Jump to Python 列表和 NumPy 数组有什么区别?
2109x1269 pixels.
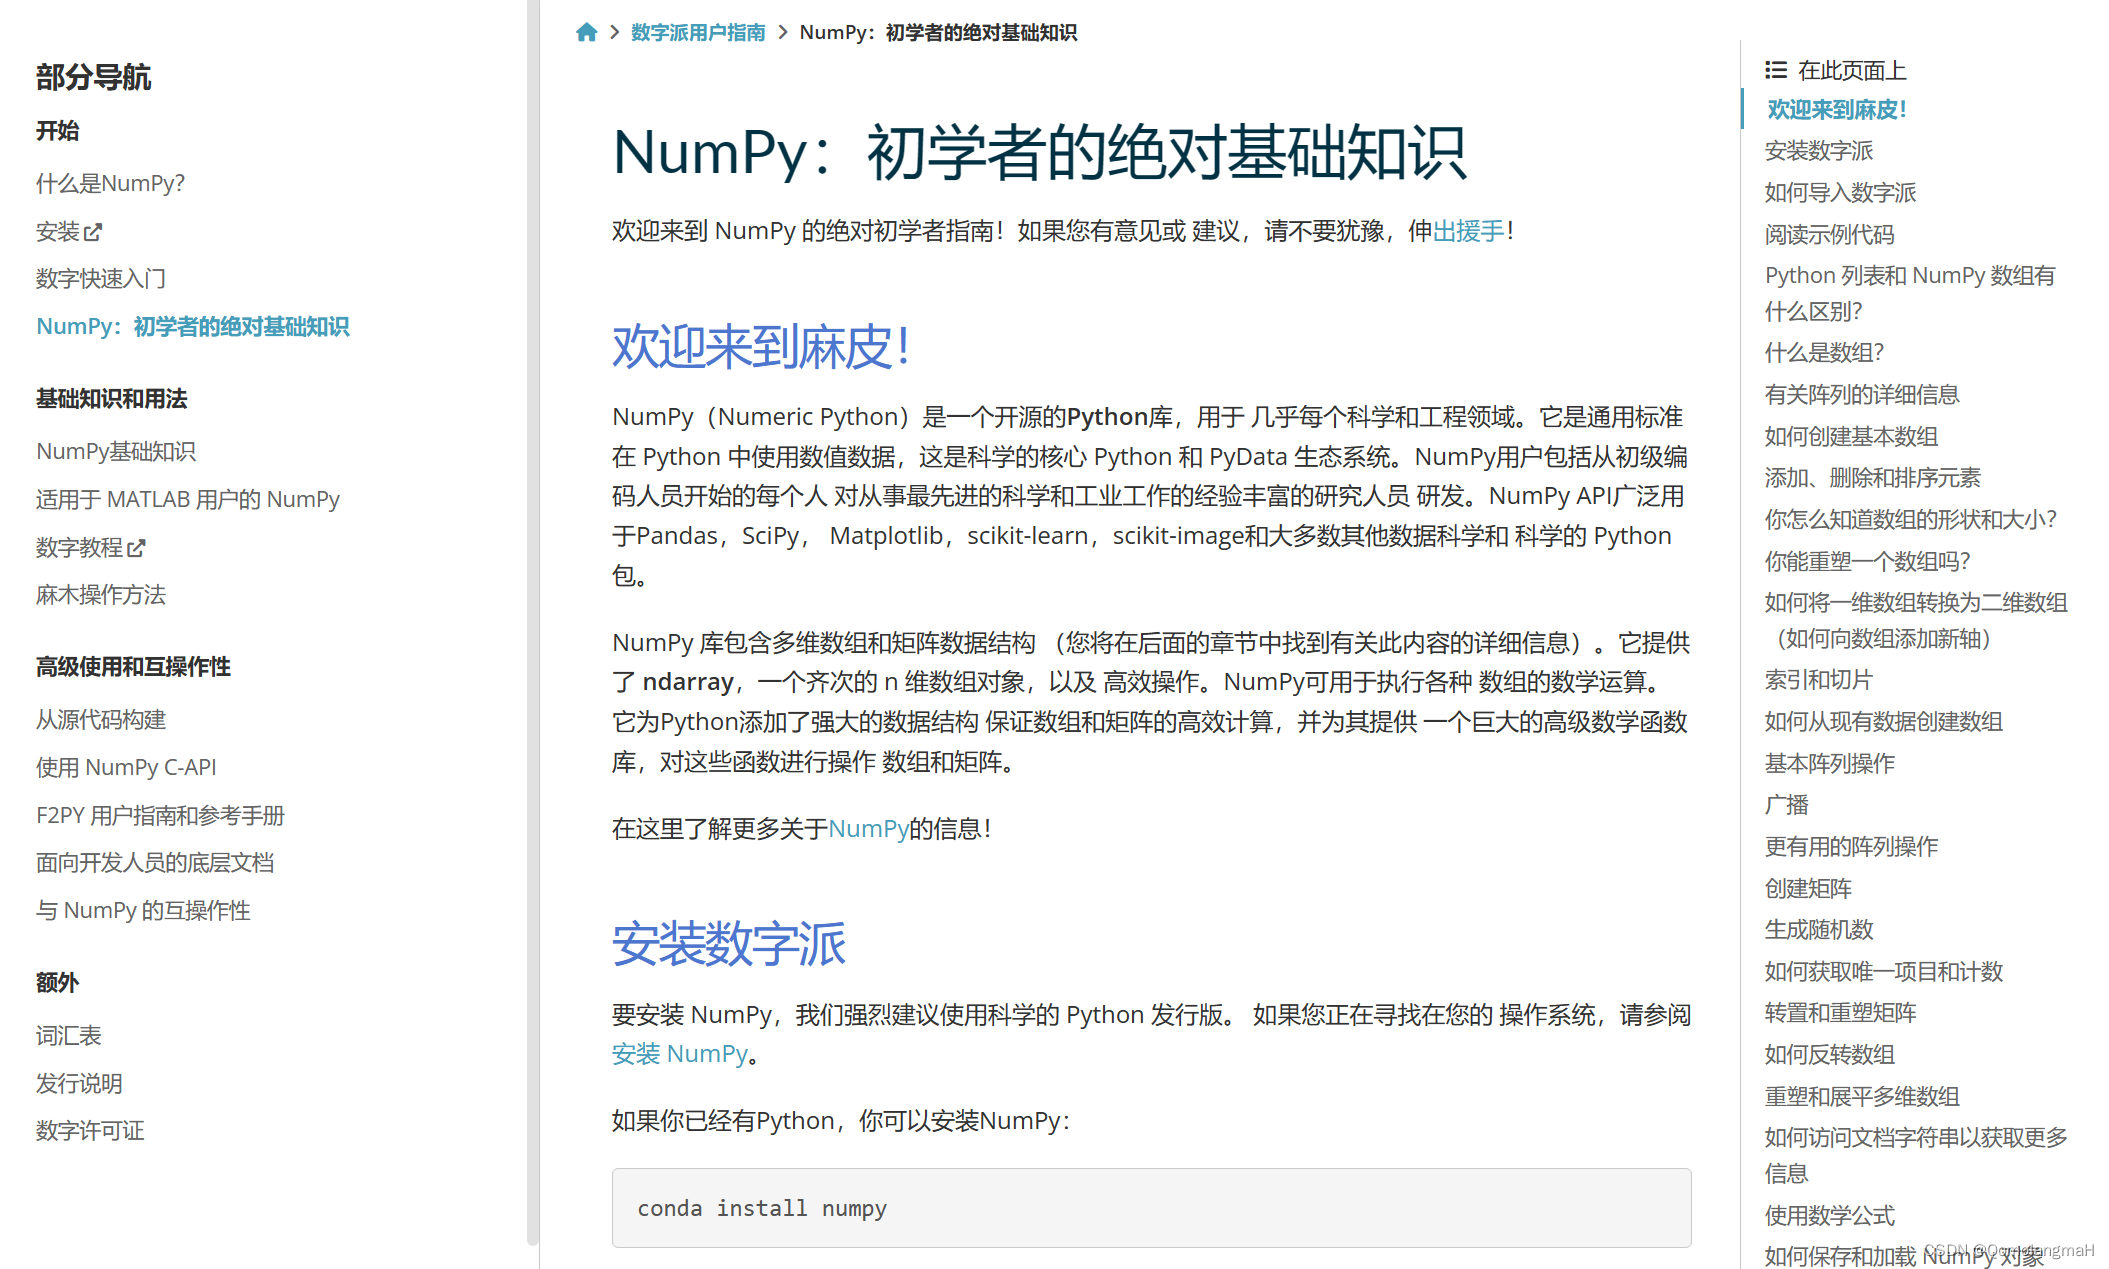(x=1910, y=293)
